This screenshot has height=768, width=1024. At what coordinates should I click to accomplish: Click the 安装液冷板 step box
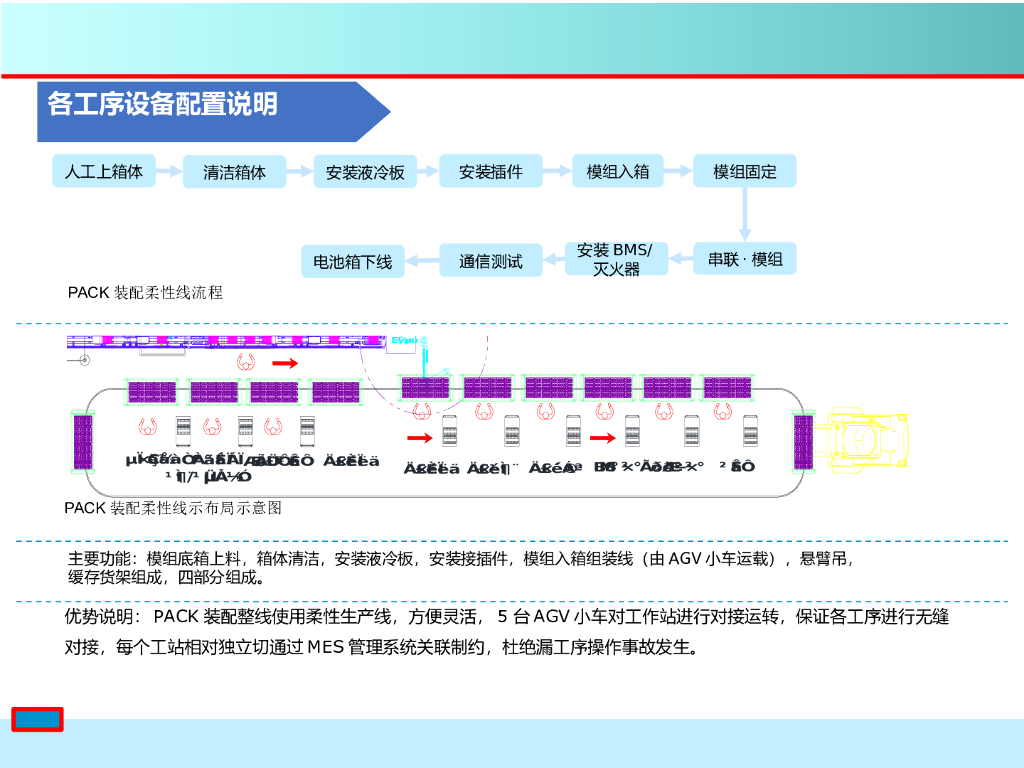(365, 172)
